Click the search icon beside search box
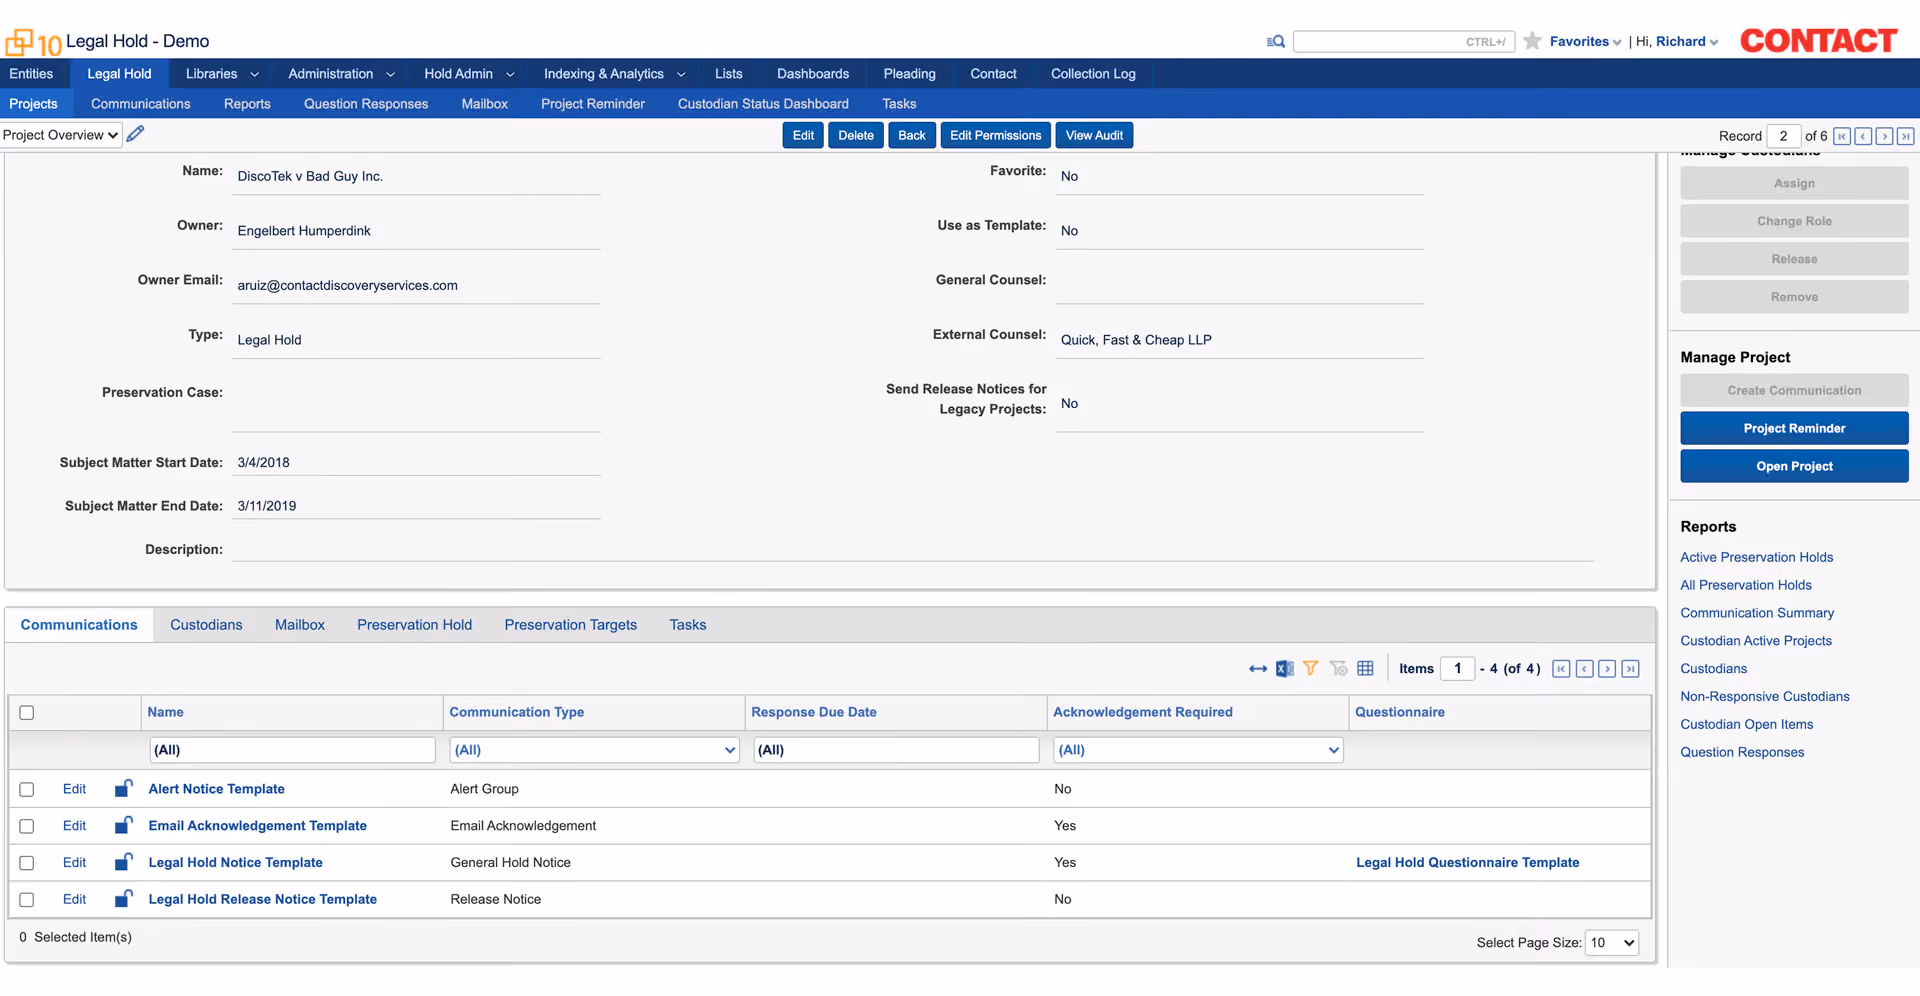The width and height of the screenshot is (1920, 996). [1275, 41]
